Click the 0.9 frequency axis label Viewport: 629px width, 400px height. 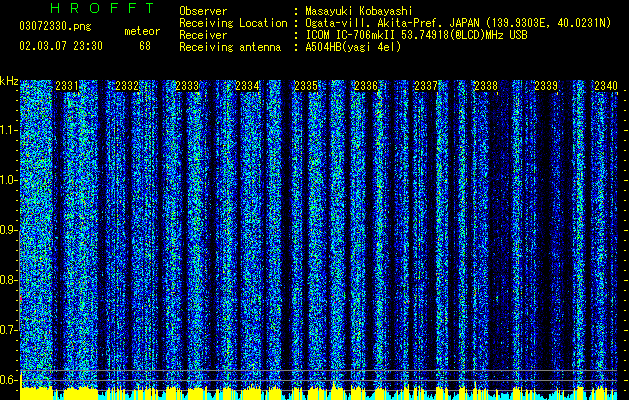[9, 230]
